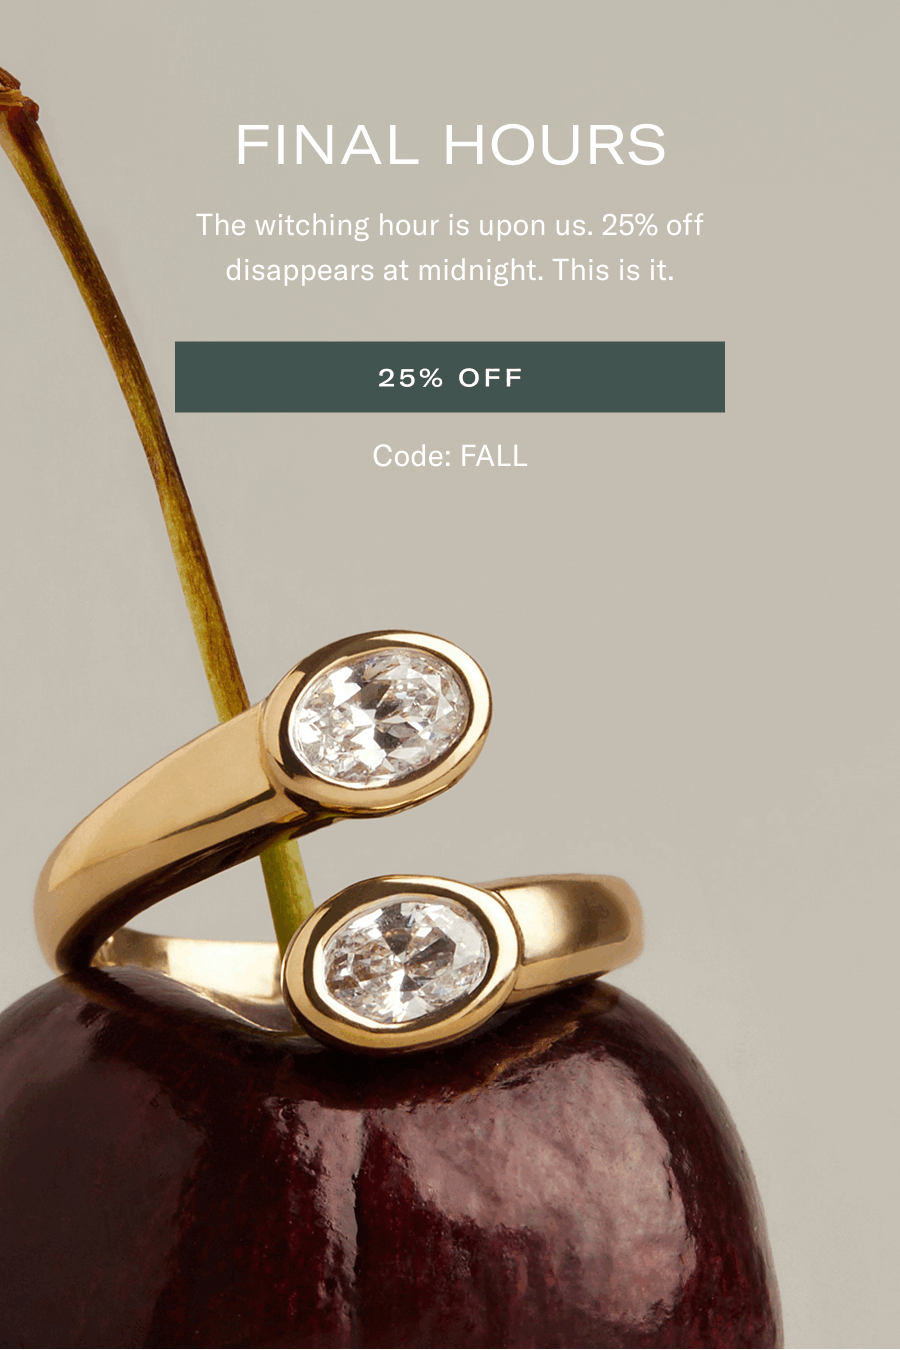Click '25% off' in the paragraph text

click(653, 225)
